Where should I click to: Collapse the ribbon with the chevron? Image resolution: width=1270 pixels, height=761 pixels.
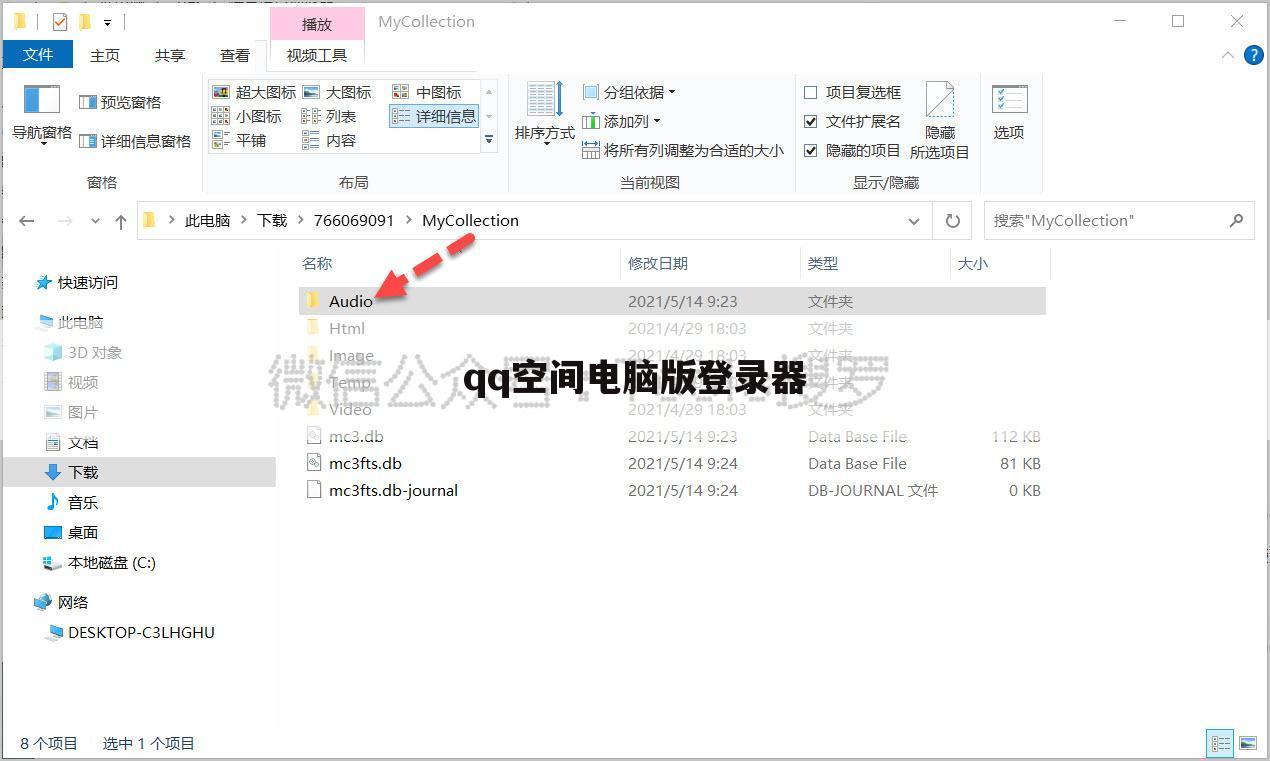1228,56
